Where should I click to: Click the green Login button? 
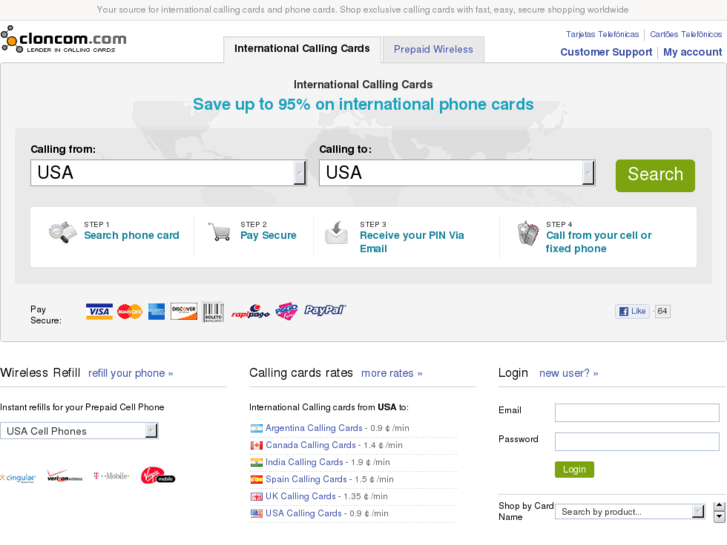coord(574,469)
